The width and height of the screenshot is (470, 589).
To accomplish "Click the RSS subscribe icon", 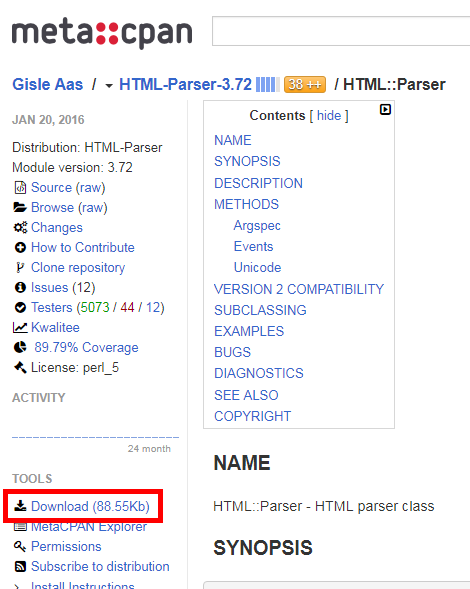I will [x=20, y=566].
